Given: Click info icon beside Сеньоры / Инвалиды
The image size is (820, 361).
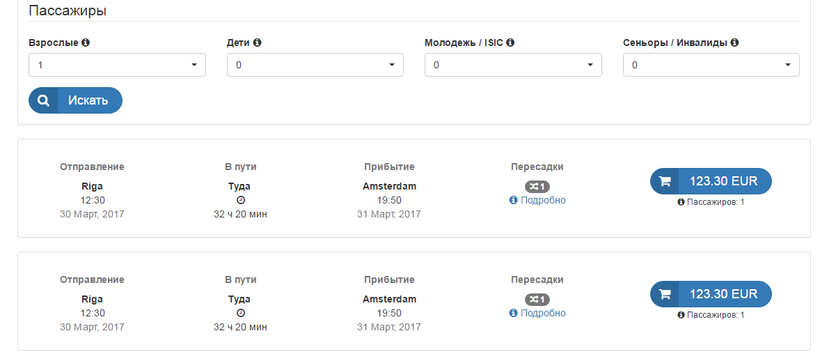Looking at the screenshot, I should click(x=735, y=43).
